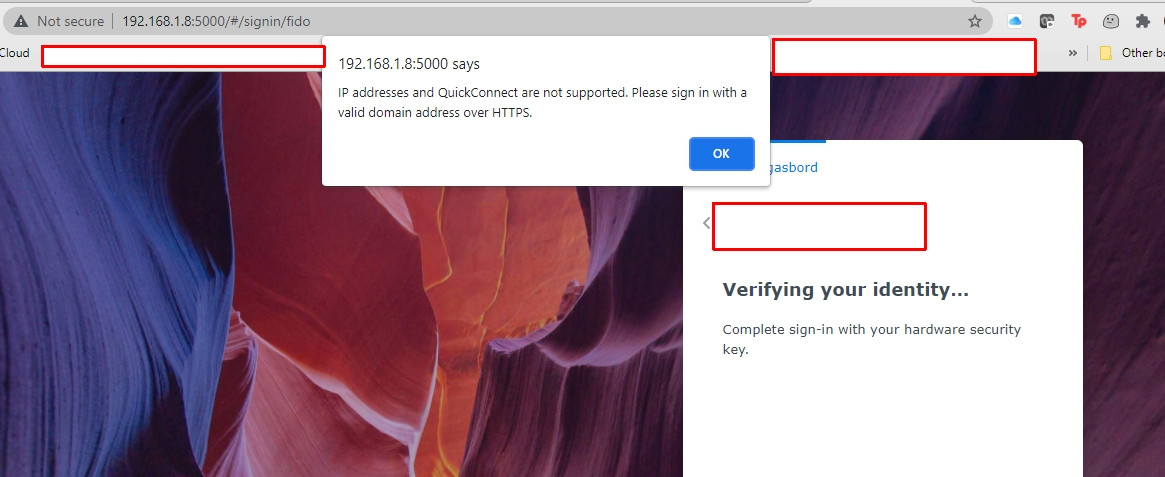Open the iCloud extension icon
Image resolution: width=1165 pixels, height=477 pixels.
[x=1015, y=22]
